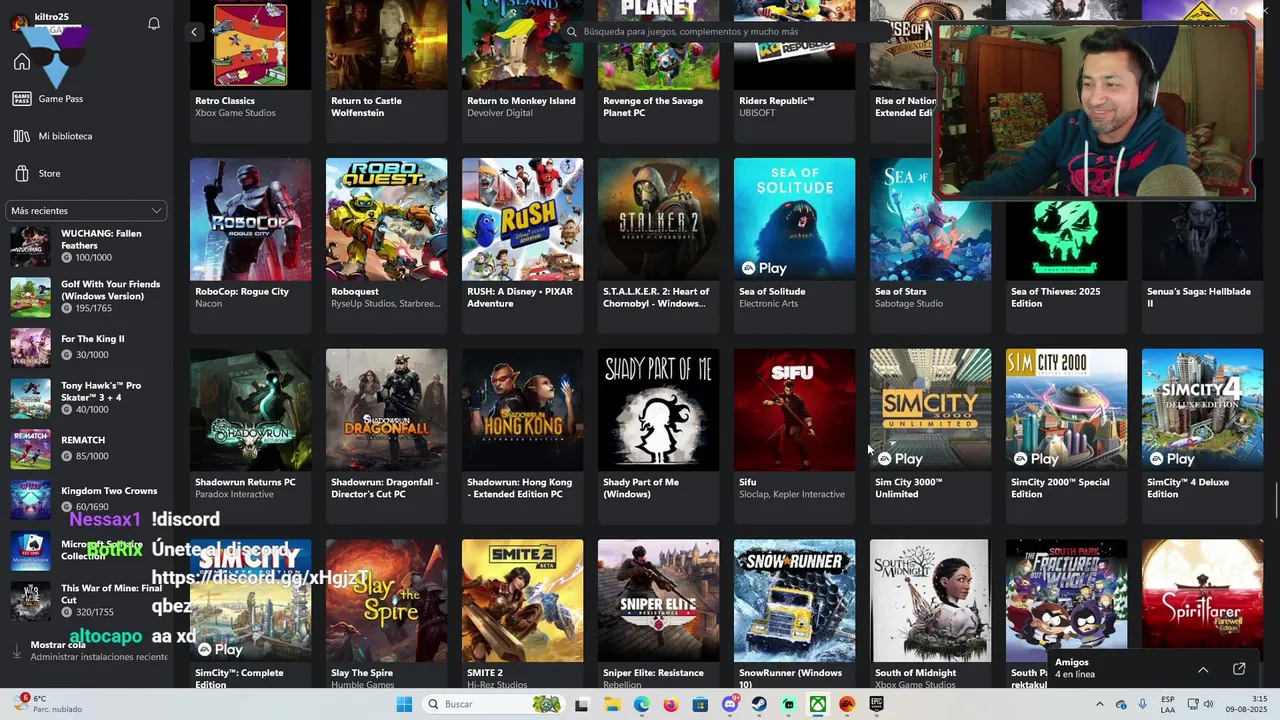Open File Explorer from taskbar
This screenshot has height=720, width=1280.
click(x=612, y=705)
